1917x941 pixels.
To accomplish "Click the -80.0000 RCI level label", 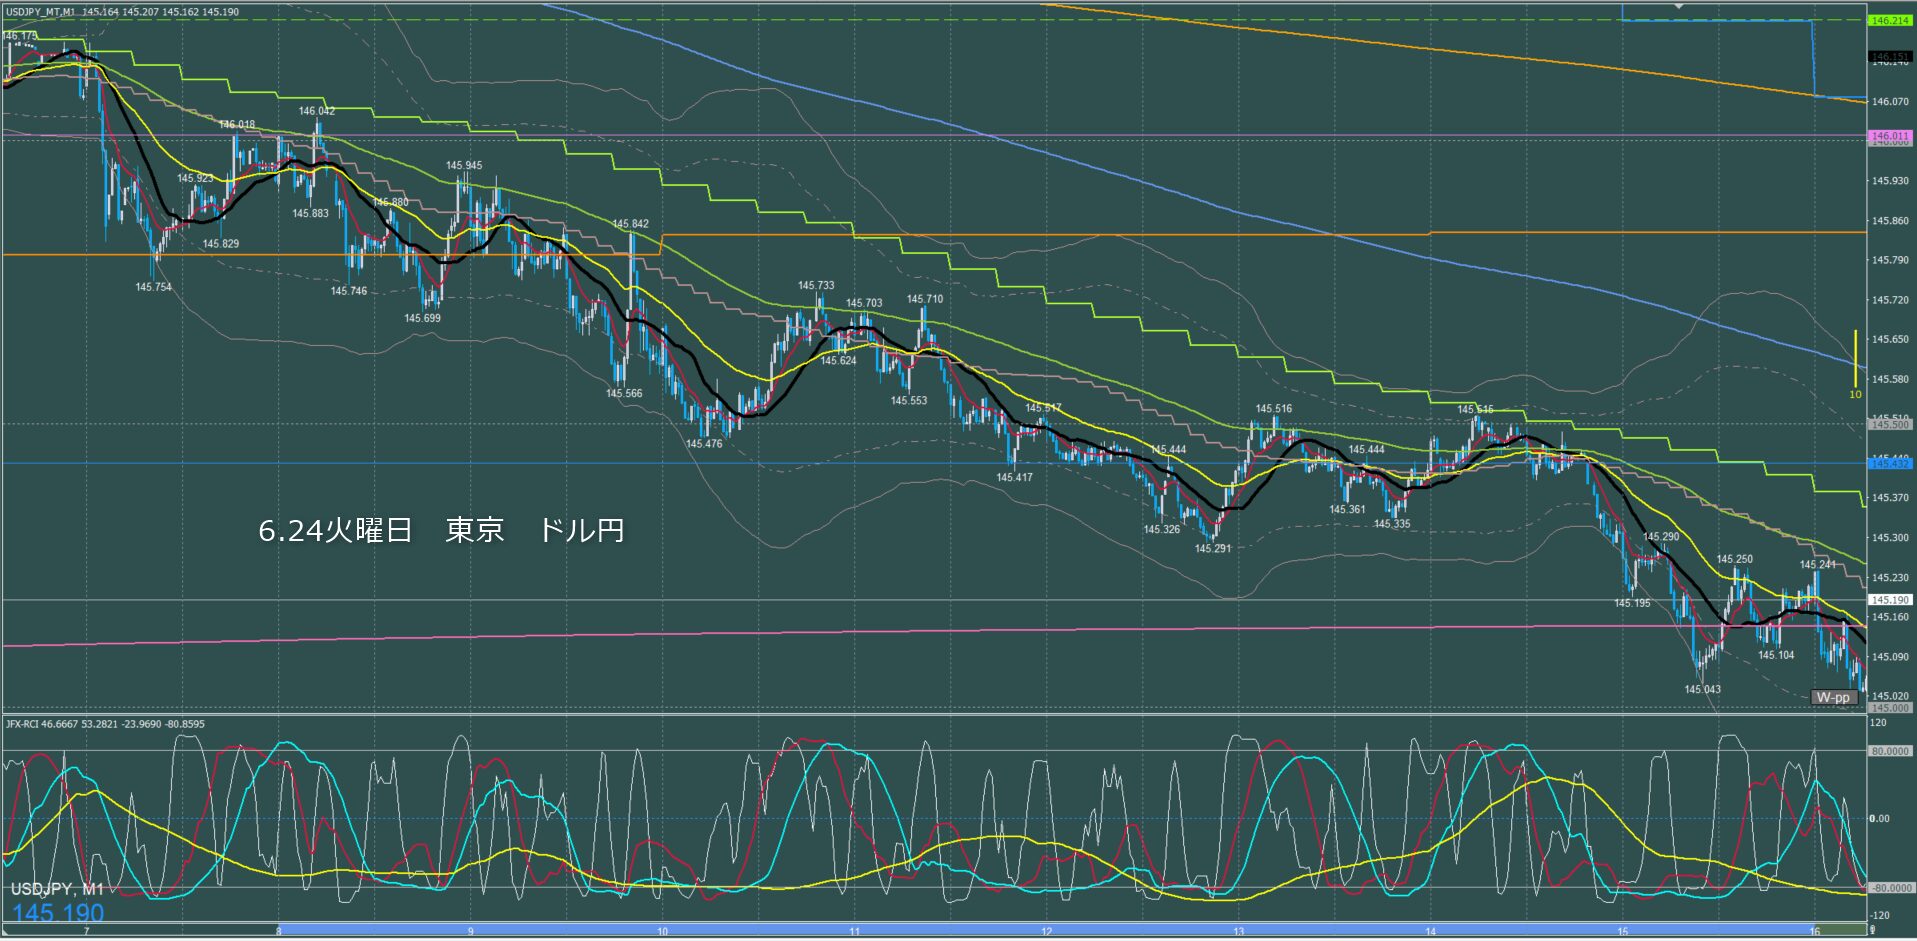I will coord(1890,888).
